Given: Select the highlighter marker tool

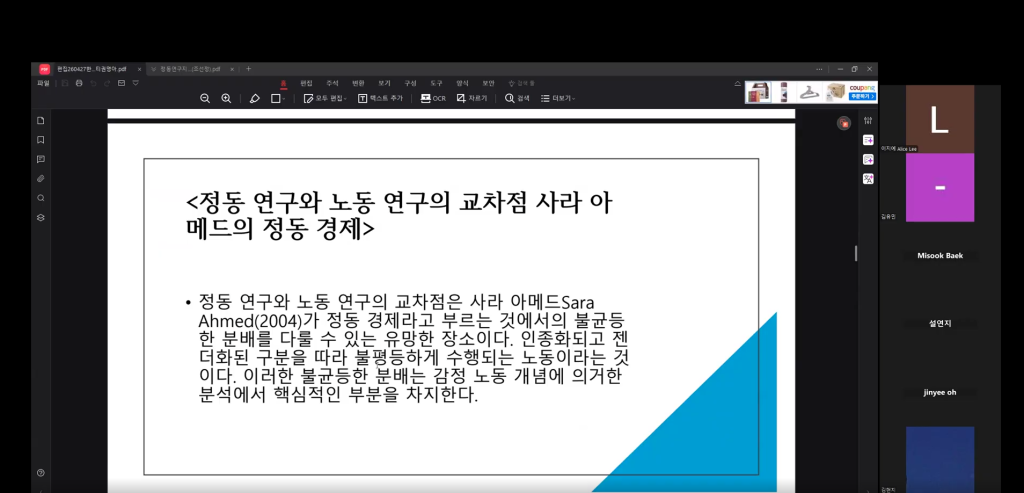Looking at the screenshot, I should point(255,99).
